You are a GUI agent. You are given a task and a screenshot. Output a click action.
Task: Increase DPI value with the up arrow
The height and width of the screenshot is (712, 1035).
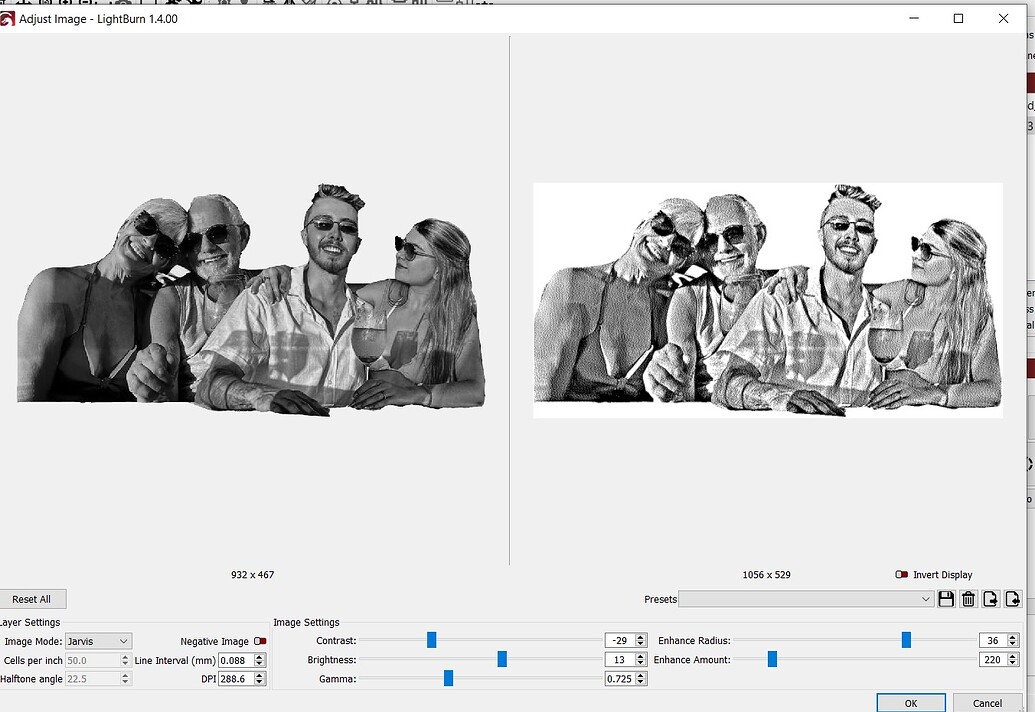tap(257, 674)
